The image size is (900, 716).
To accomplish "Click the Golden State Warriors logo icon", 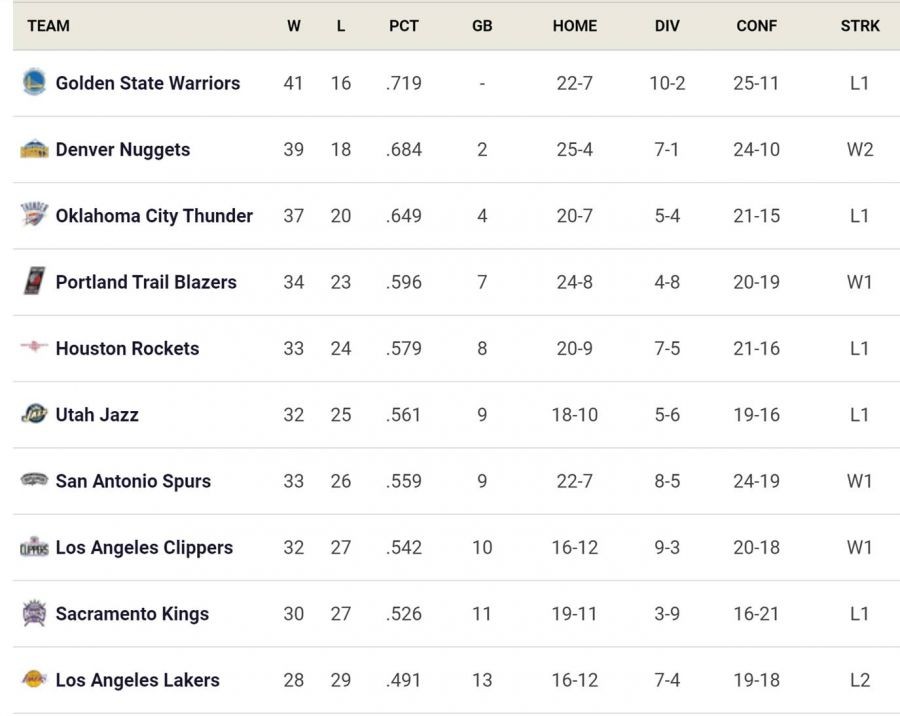I will pos(34,83).
